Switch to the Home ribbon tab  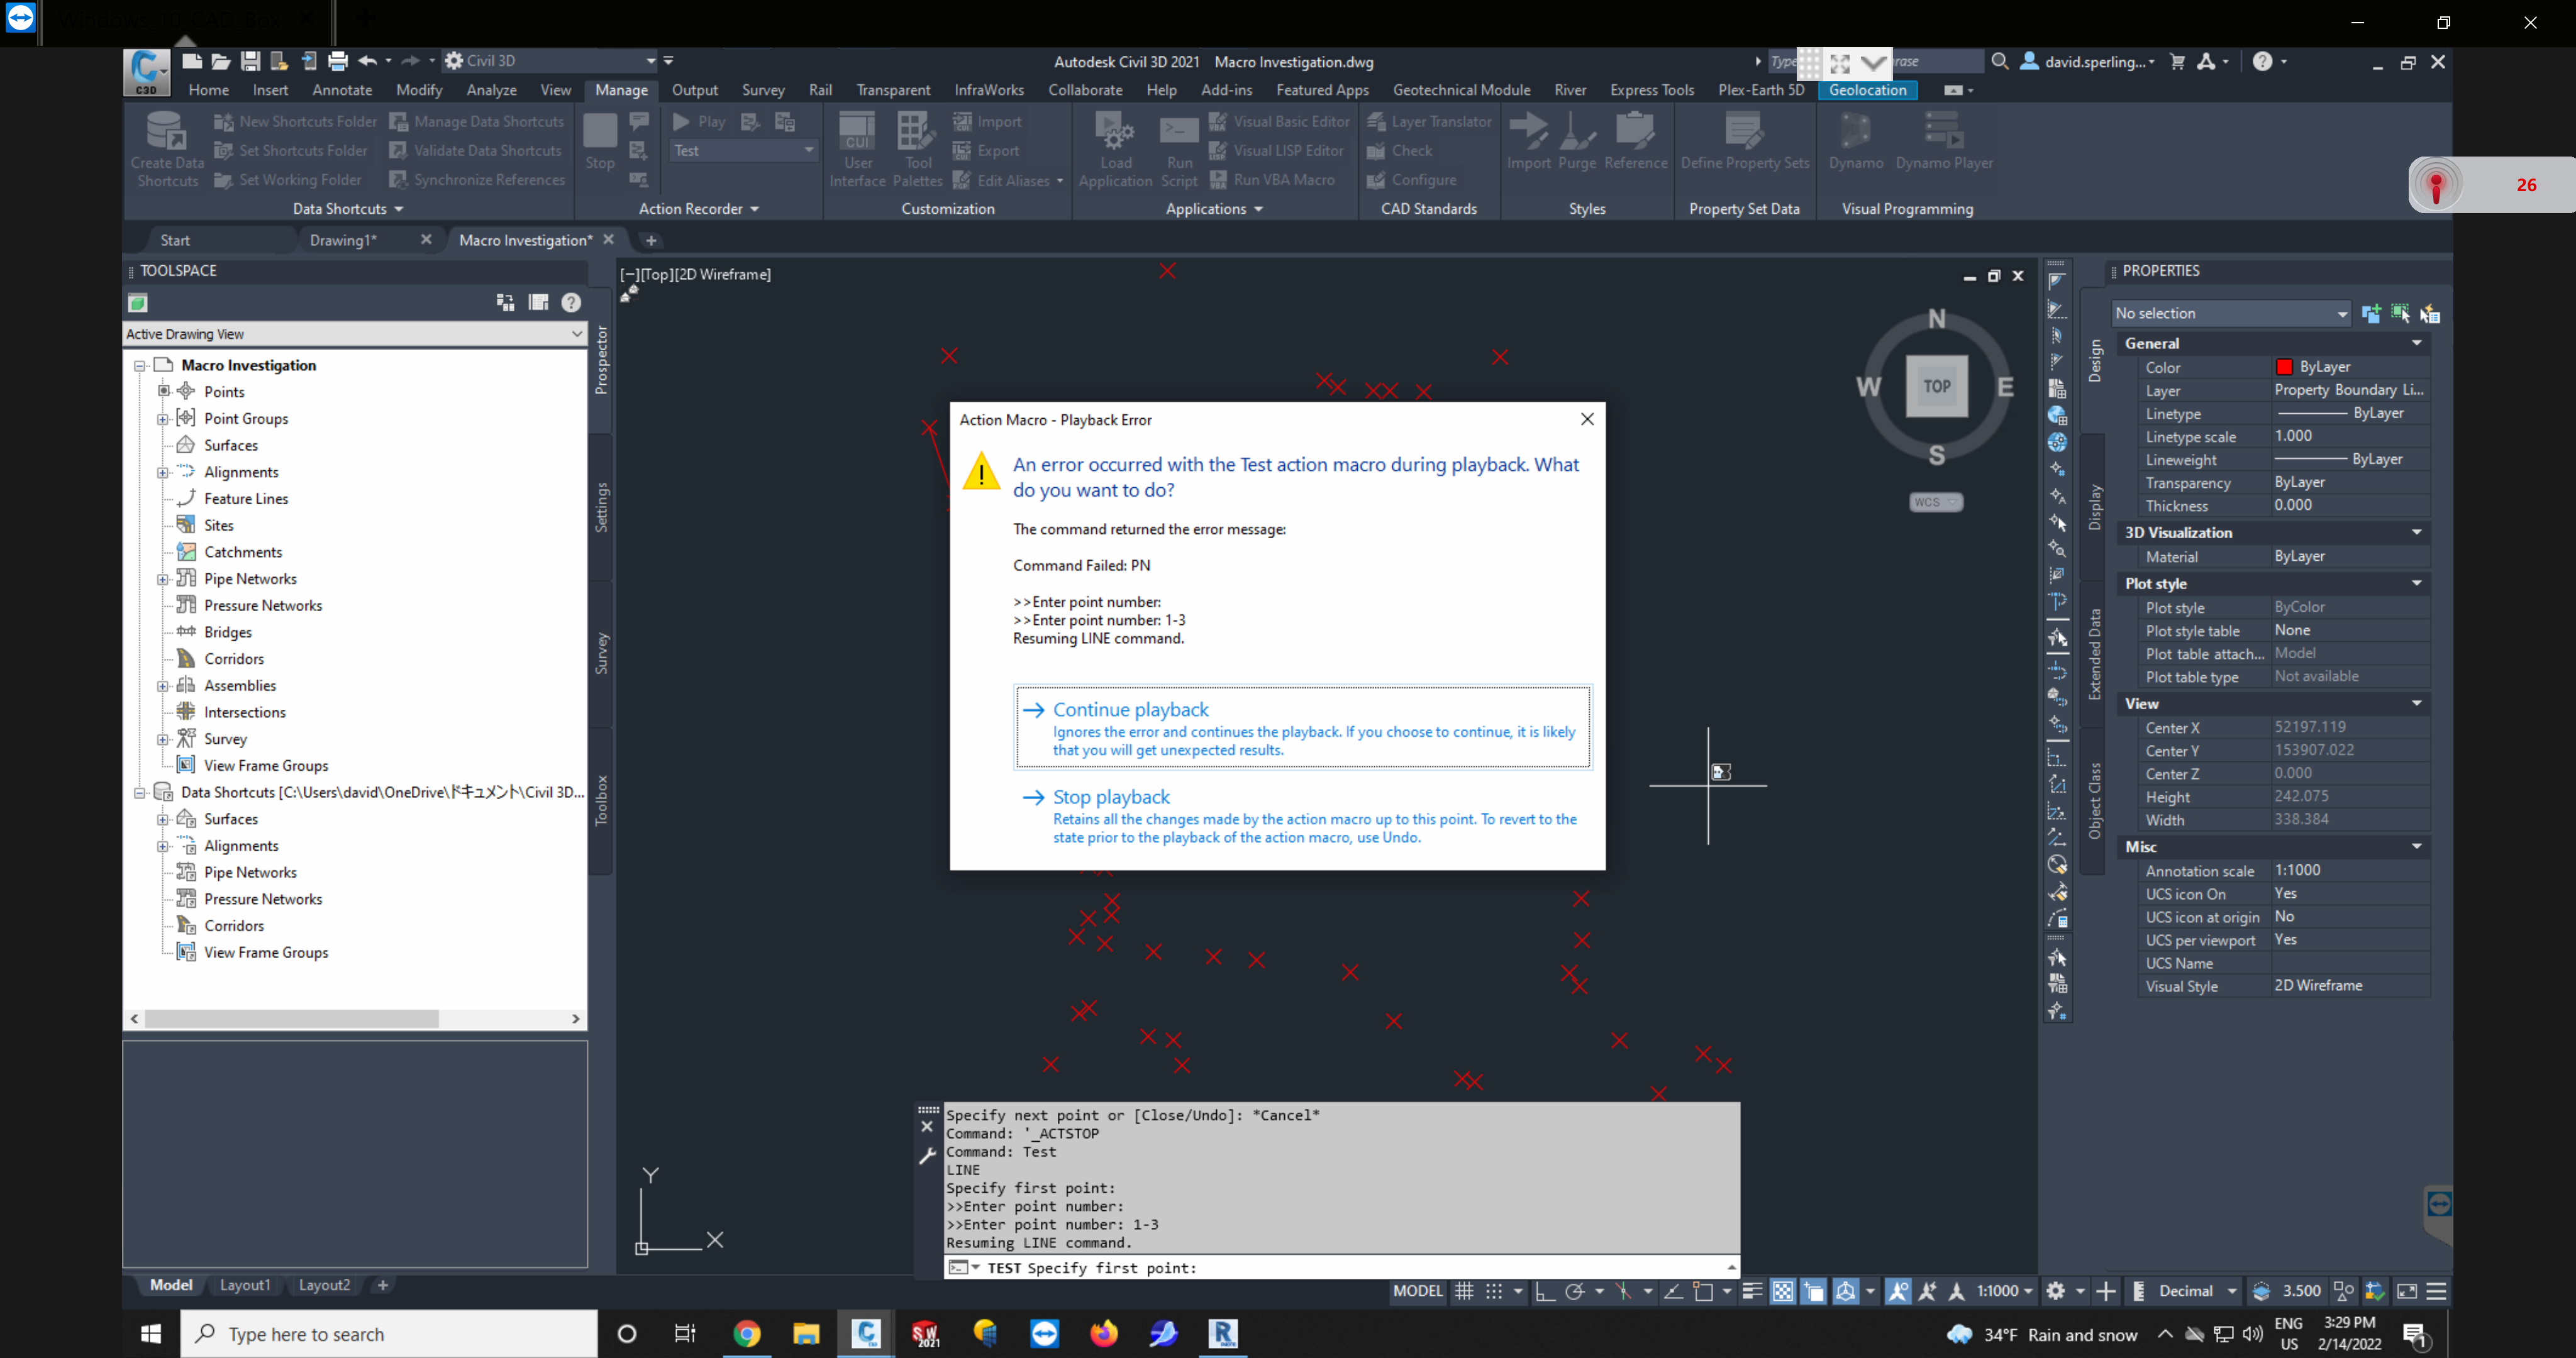(x=208, y=89)
